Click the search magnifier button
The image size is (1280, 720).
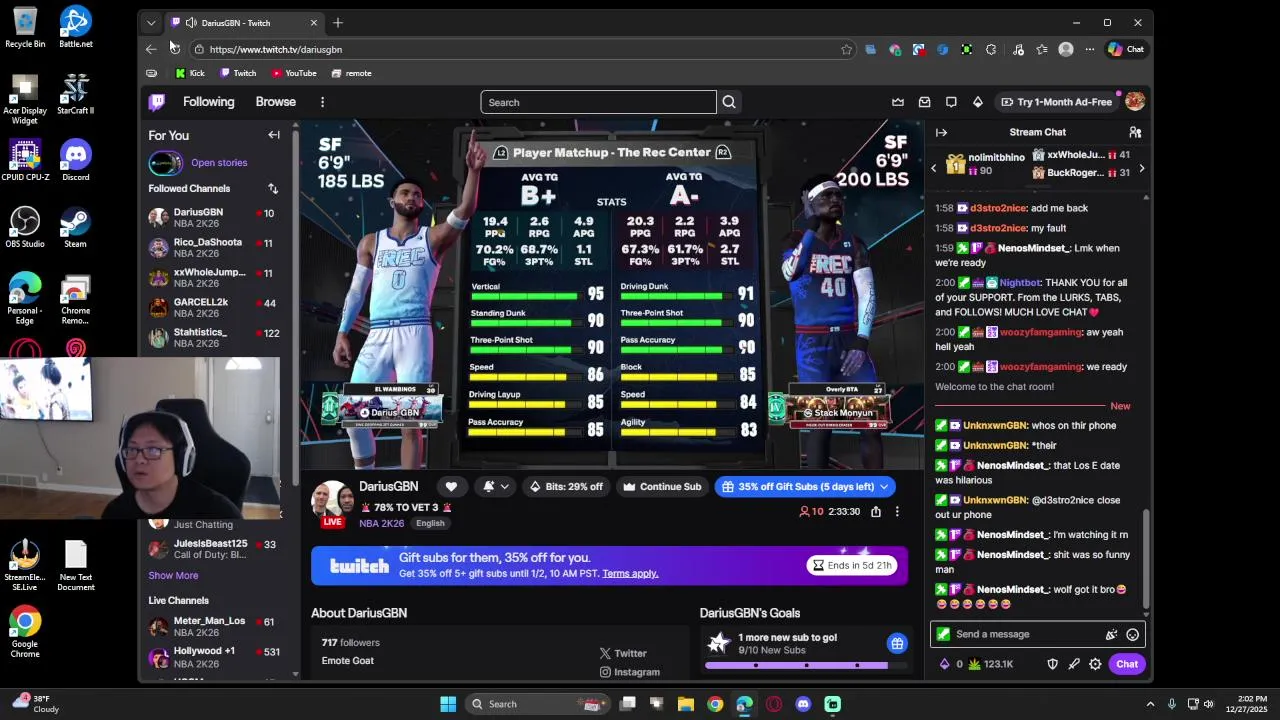pyautogui.click(x=729, y=102)
